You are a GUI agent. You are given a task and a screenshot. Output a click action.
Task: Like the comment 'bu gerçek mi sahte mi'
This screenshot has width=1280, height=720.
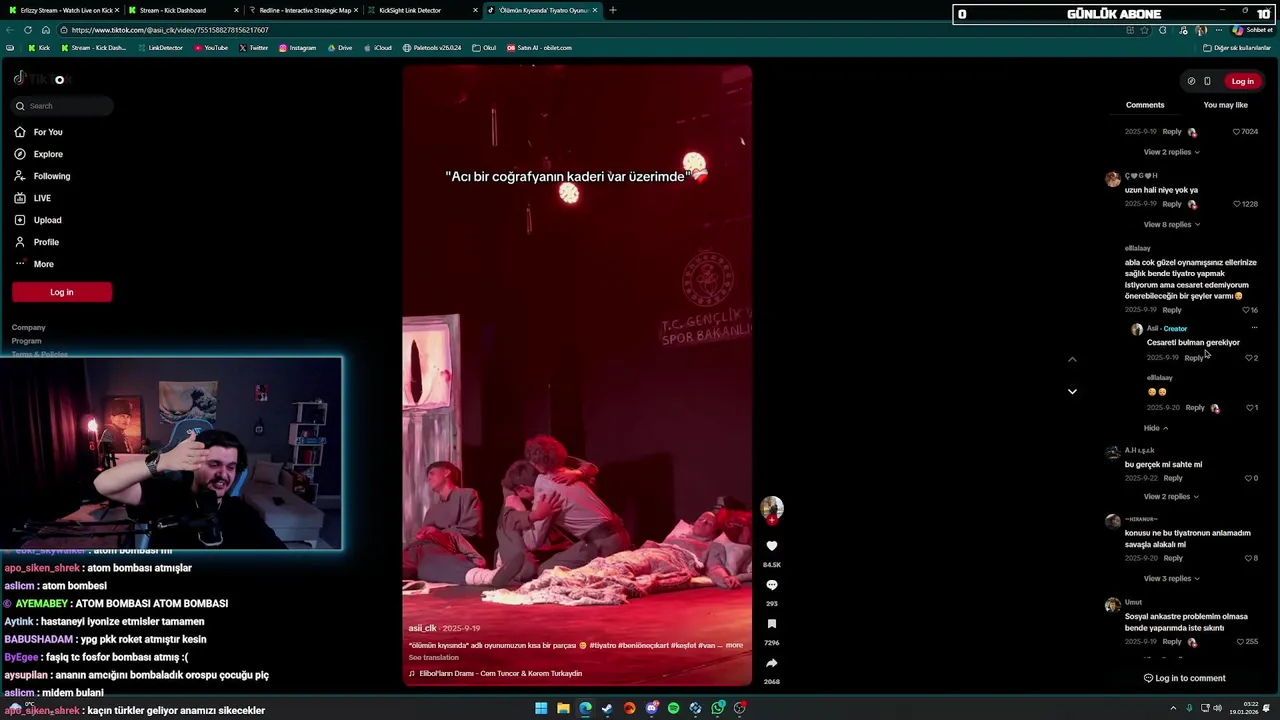point(1249,478)
